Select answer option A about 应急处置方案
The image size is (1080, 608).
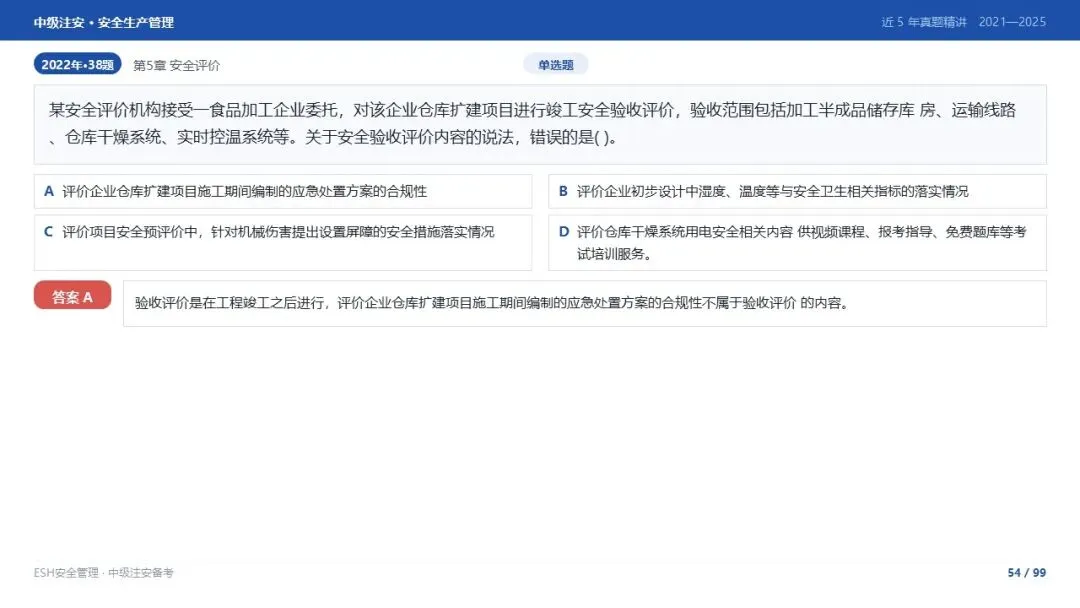(x=283, y=191)
